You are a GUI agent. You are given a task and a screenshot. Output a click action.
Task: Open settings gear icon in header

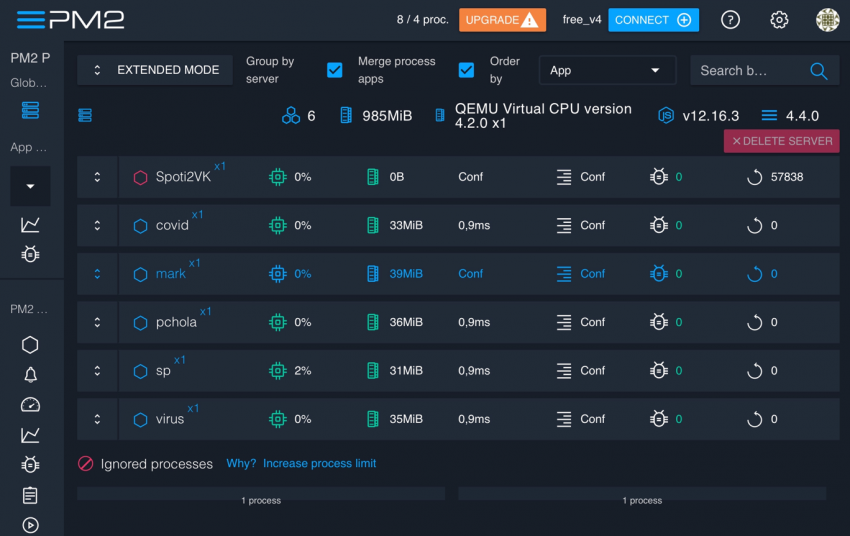pos(779,20)
